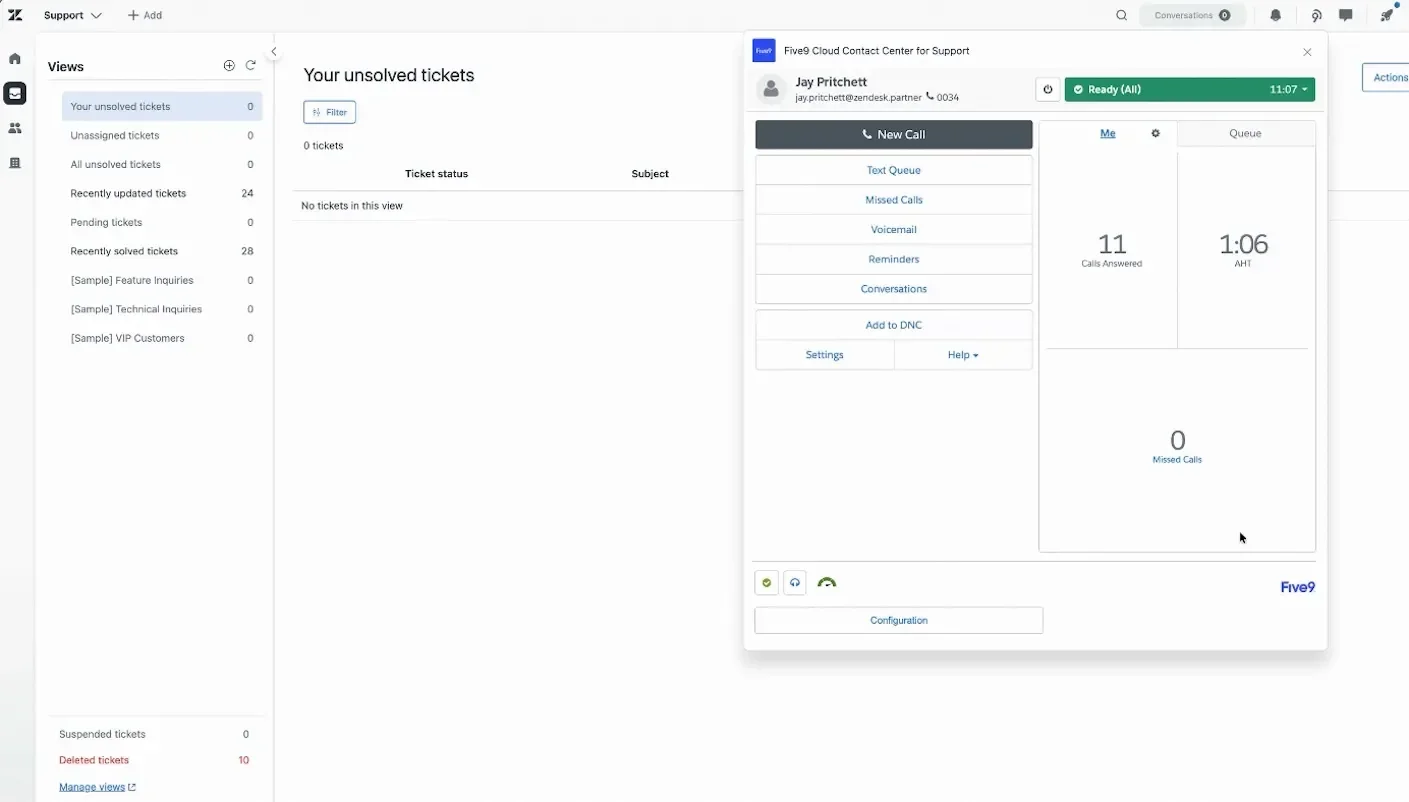Collapse the Views panel with the chevron
Screen dimensions: 1409x802
pos(274,52)
